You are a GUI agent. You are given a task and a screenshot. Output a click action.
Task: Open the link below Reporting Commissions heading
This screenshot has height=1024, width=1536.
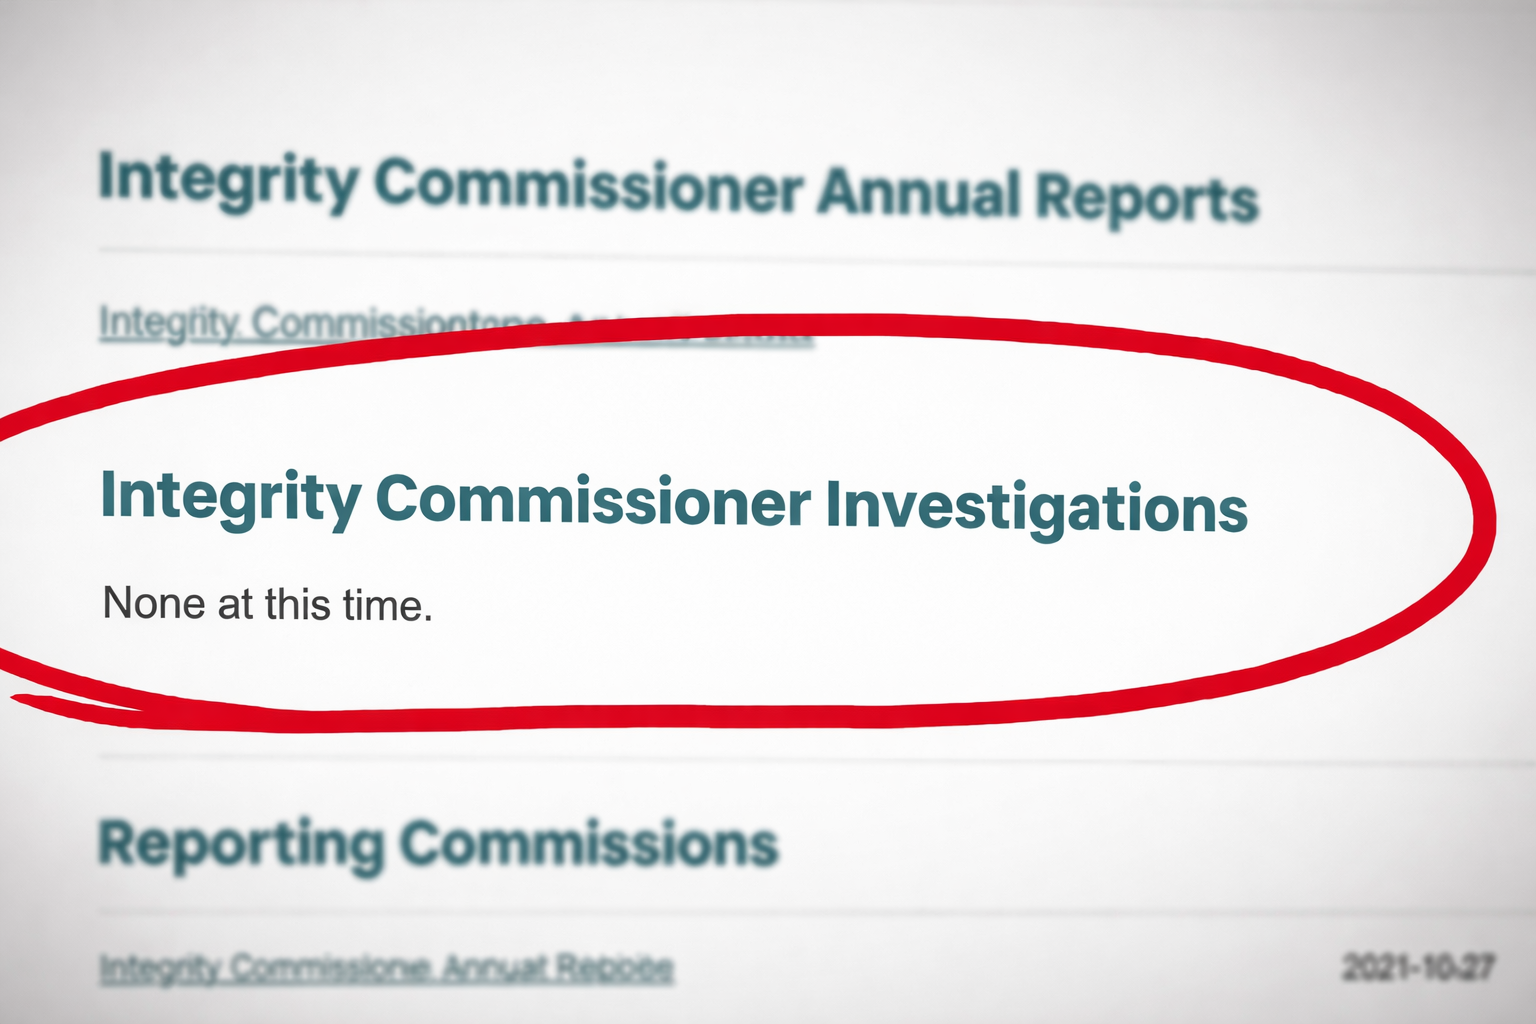(386, 968)
